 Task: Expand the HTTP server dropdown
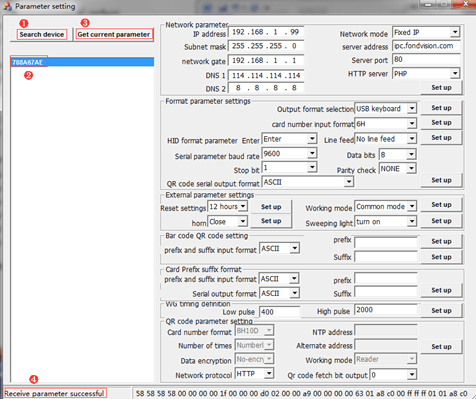click(426, 74)
